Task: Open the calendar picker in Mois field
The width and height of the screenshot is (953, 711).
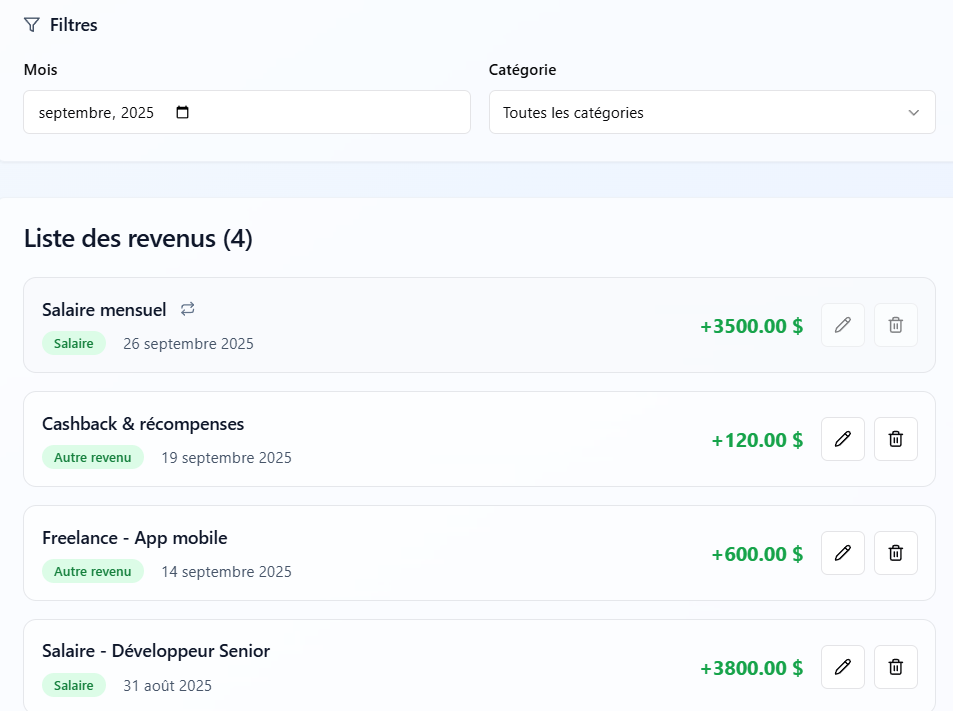Action: click(182, 113)
